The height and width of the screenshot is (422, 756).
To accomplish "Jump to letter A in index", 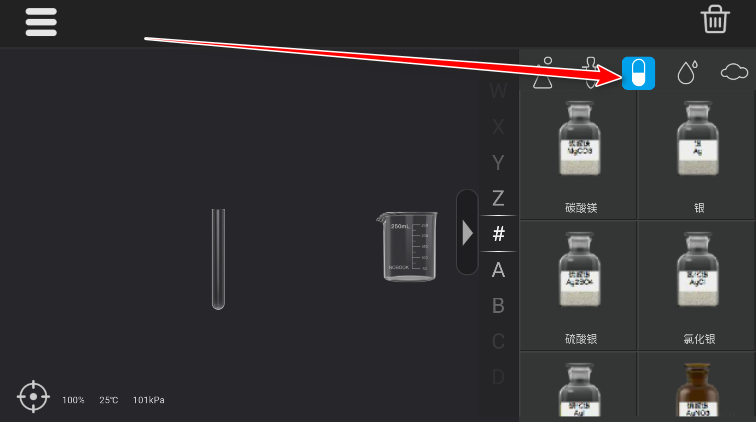I will tap(498, 270).
